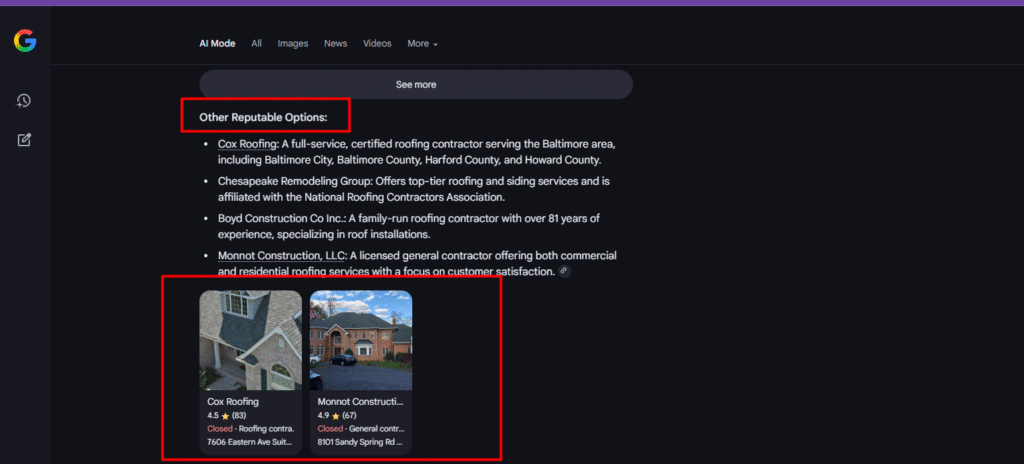
Task: Open the Images tab
Action: coord(293,44)
